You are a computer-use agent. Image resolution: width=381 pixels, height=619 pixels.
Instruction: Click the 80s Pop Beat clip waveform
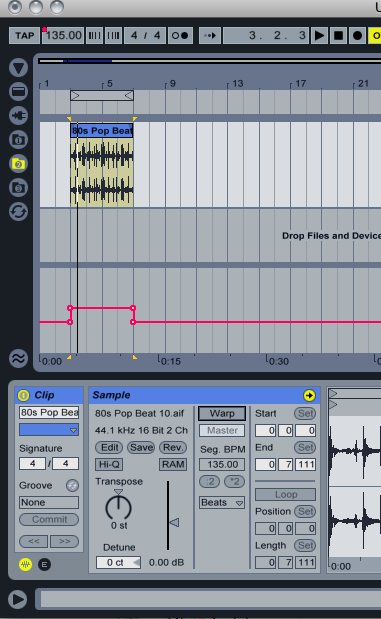click(x=102, y=172)
